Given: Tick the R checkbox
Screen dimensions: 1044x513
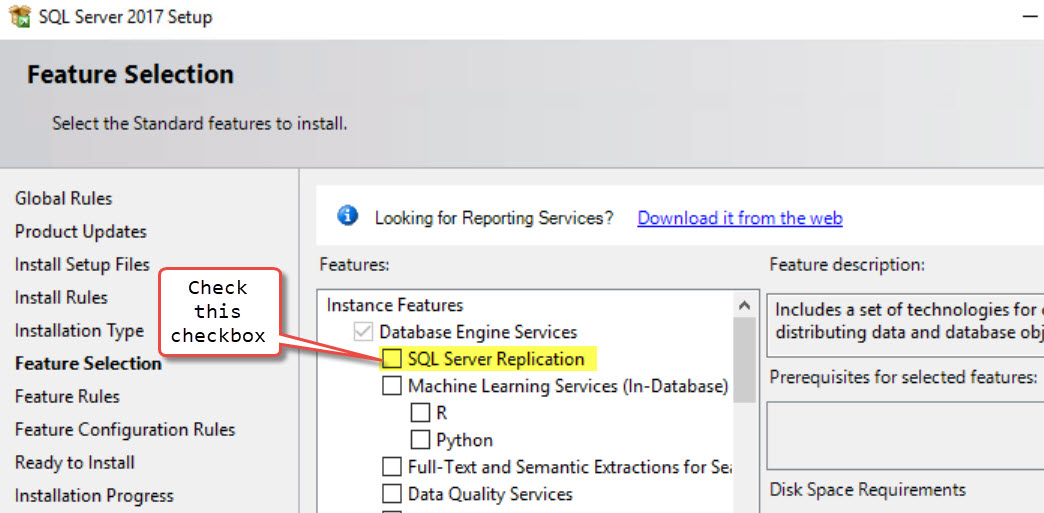Looking at the screenshot, I should click(420, 413).
